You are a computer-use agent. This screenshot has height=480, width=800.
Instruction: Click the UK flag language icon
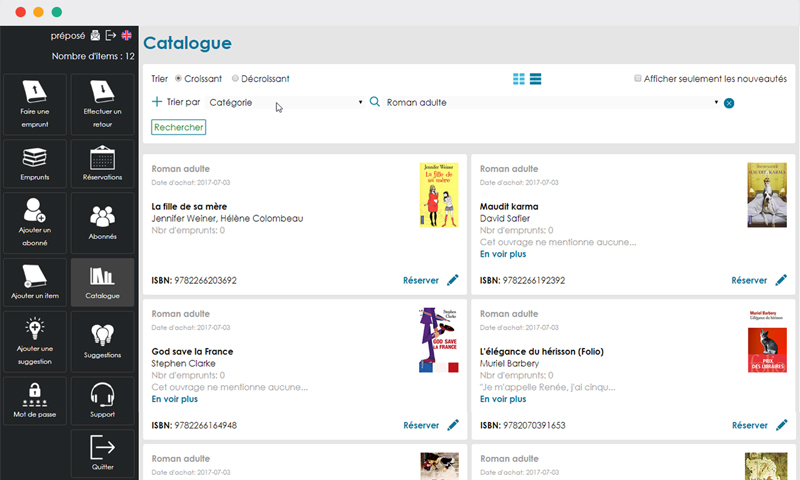[x=127, y=35]
